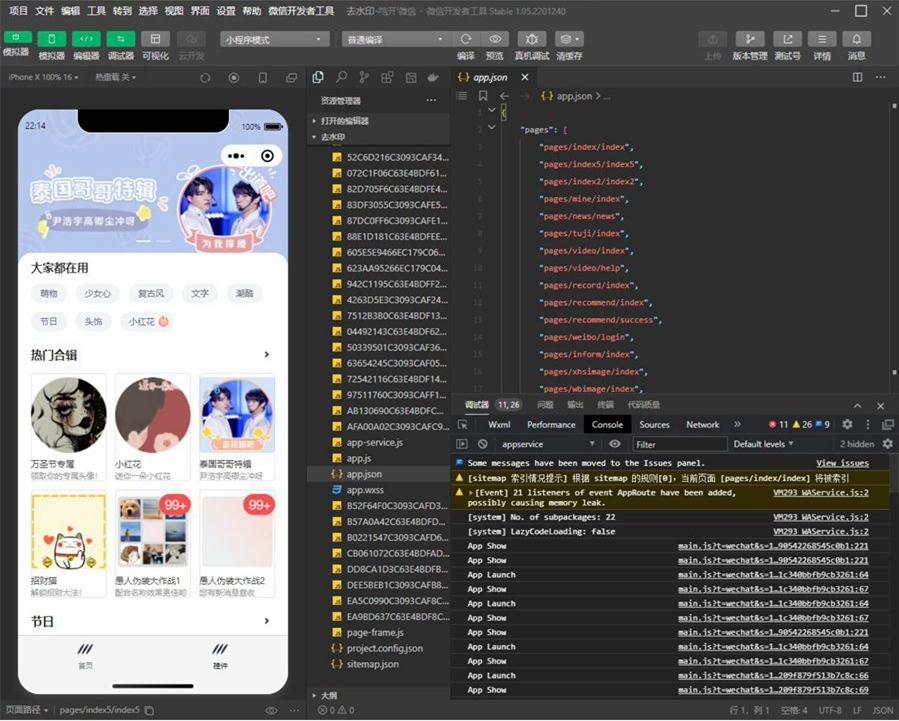Click the console Filter input field
Viewport: 899px width, 721px height.
tap(679, 444)
